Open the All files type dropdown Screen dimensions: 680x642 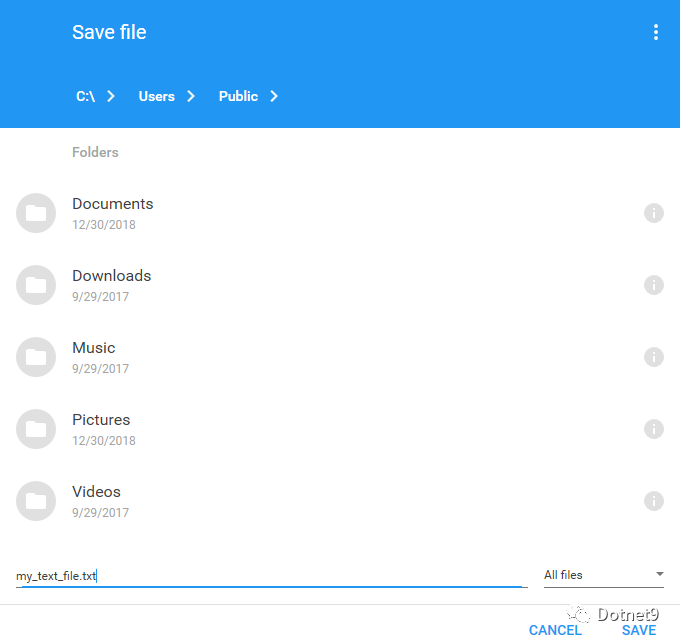click(x=604, y=575)
